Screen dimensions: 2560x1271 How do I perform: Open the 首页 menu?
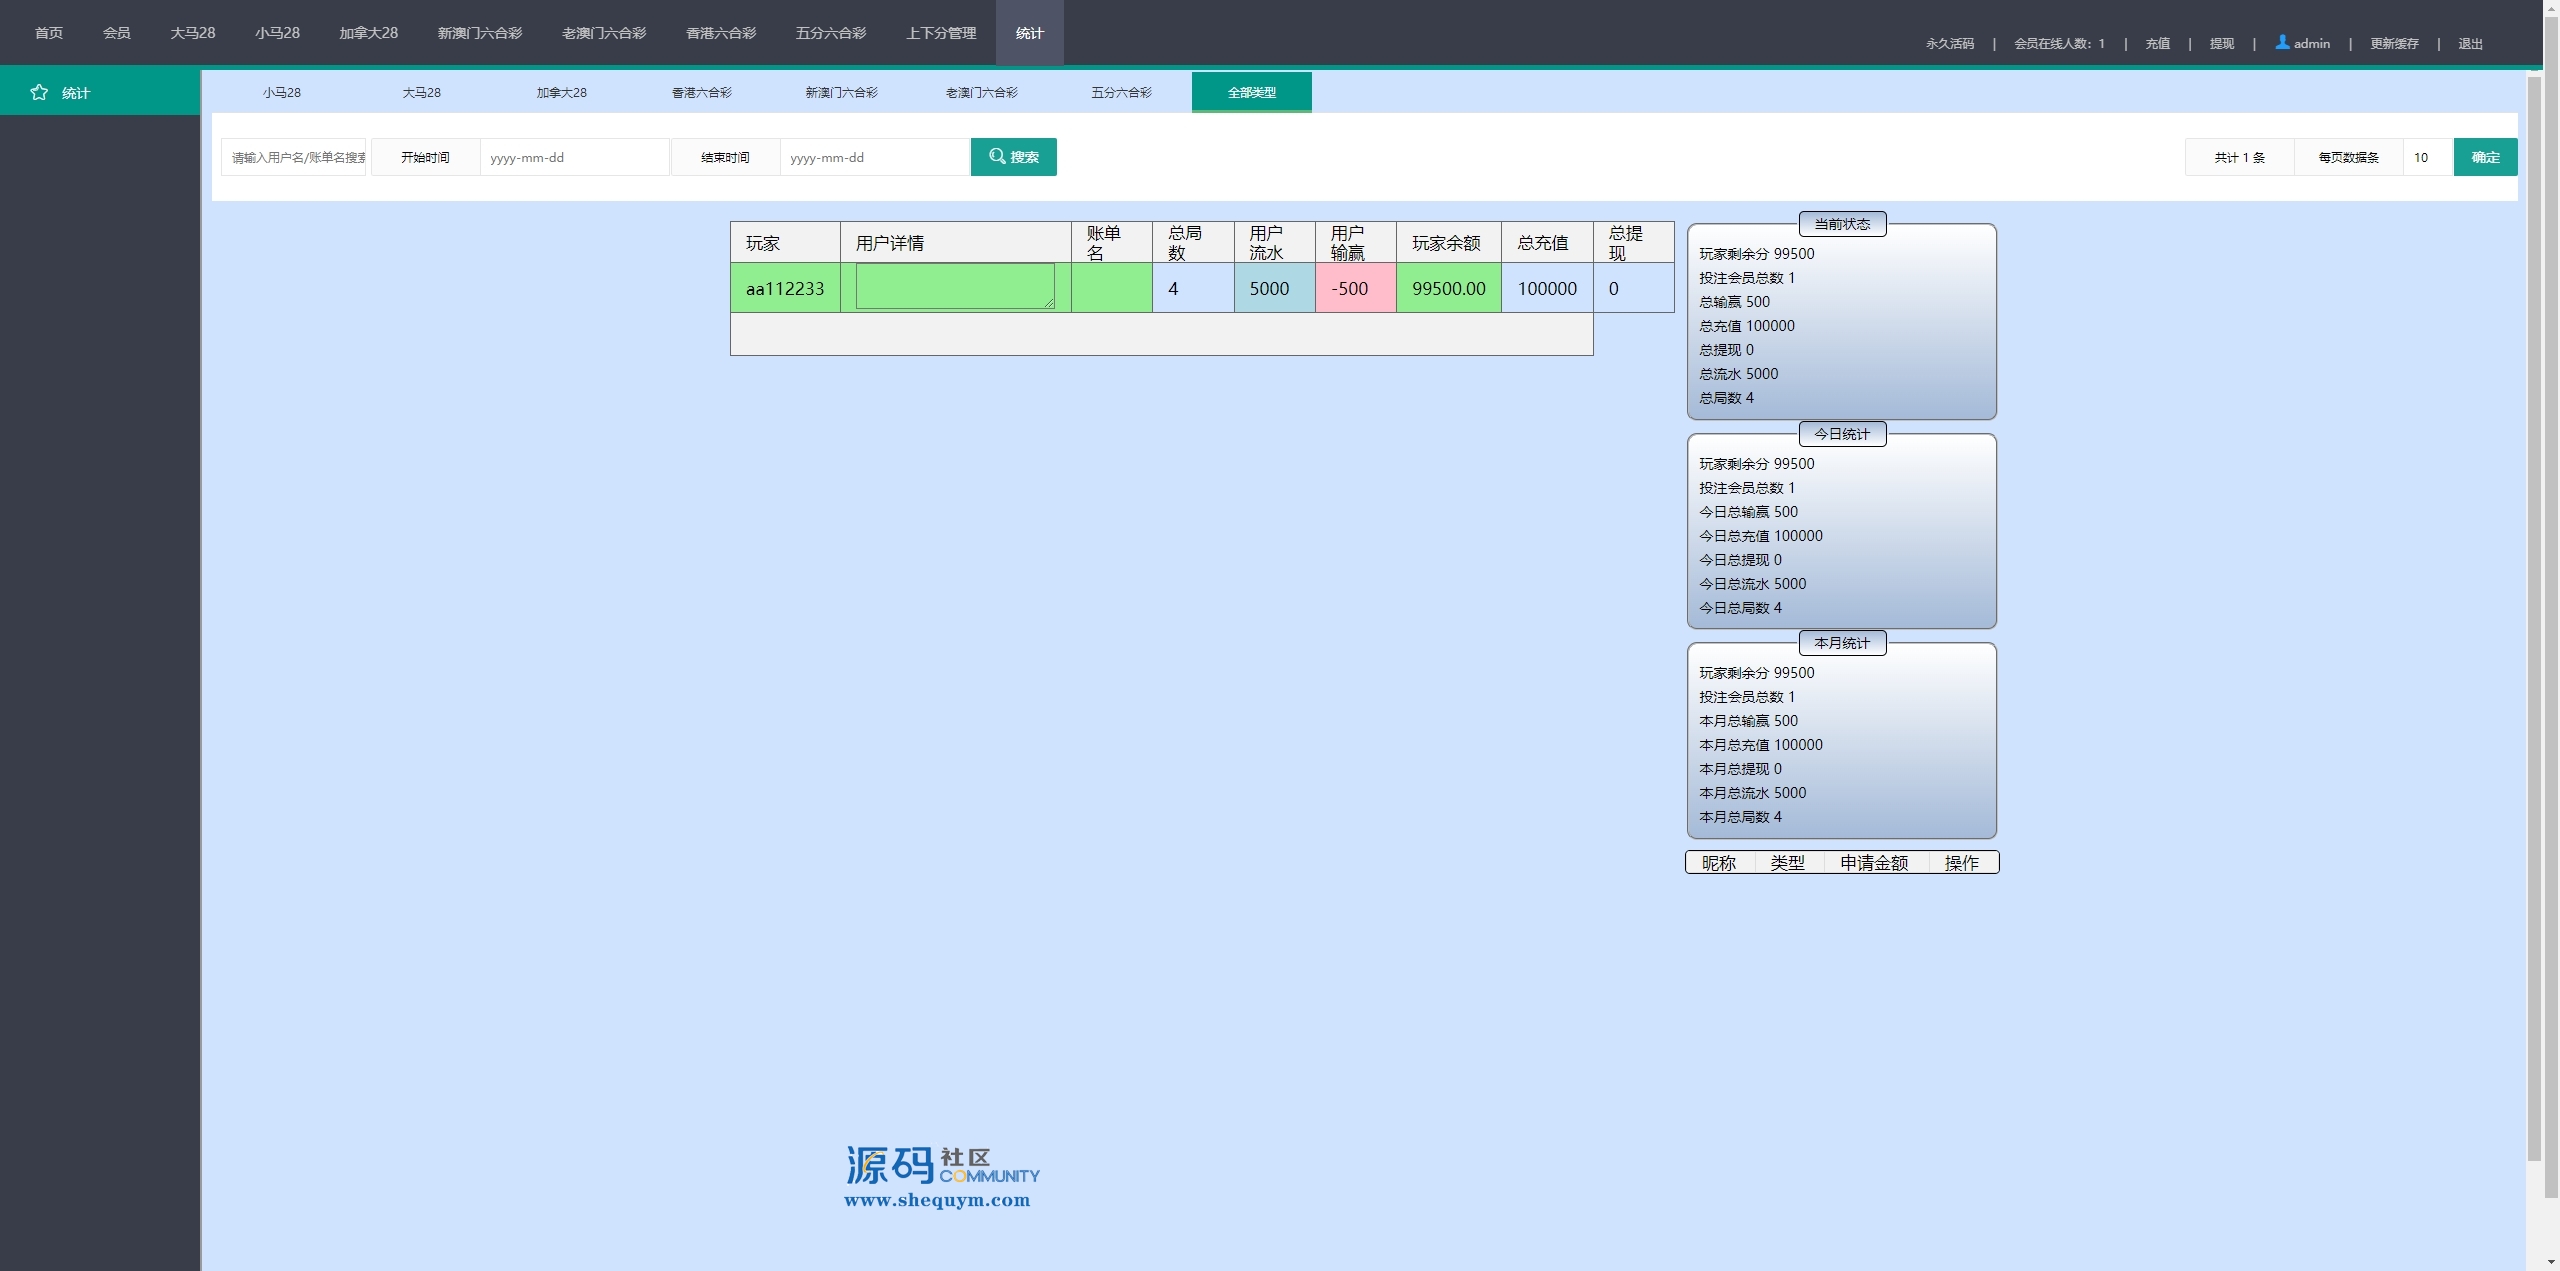coord(49,33)
